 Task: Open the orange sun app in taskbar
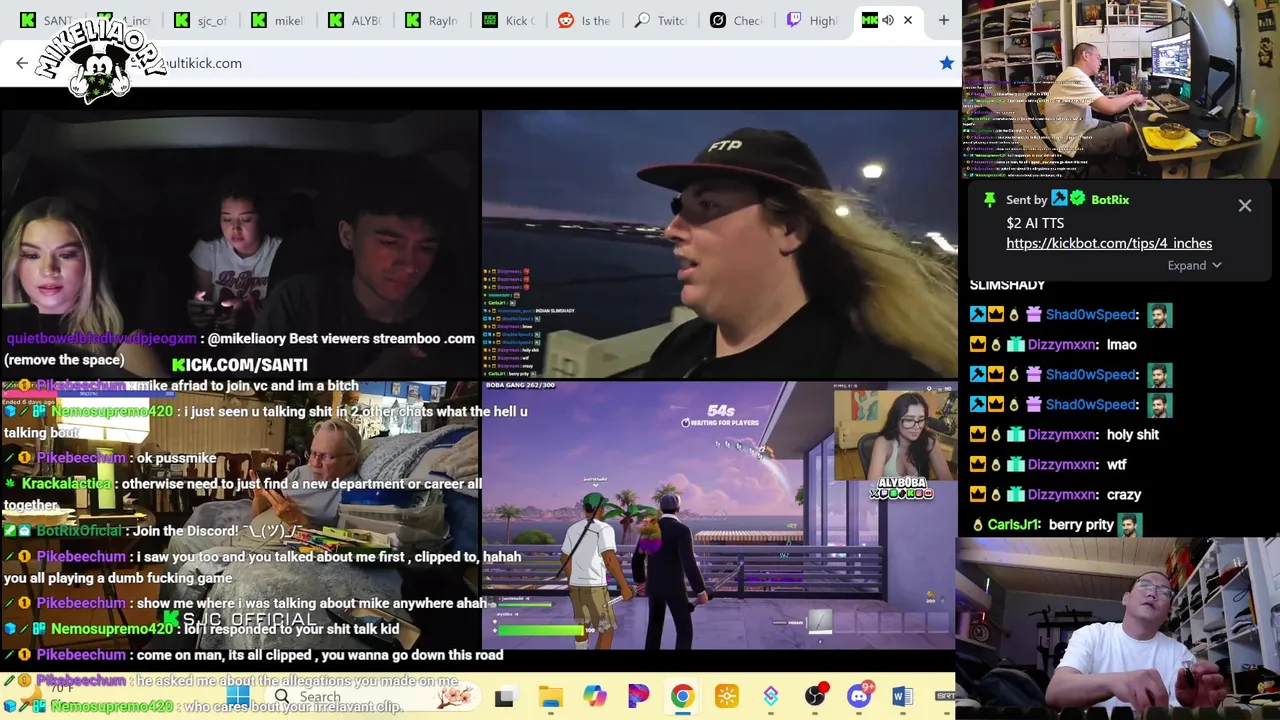coord(727,697)
